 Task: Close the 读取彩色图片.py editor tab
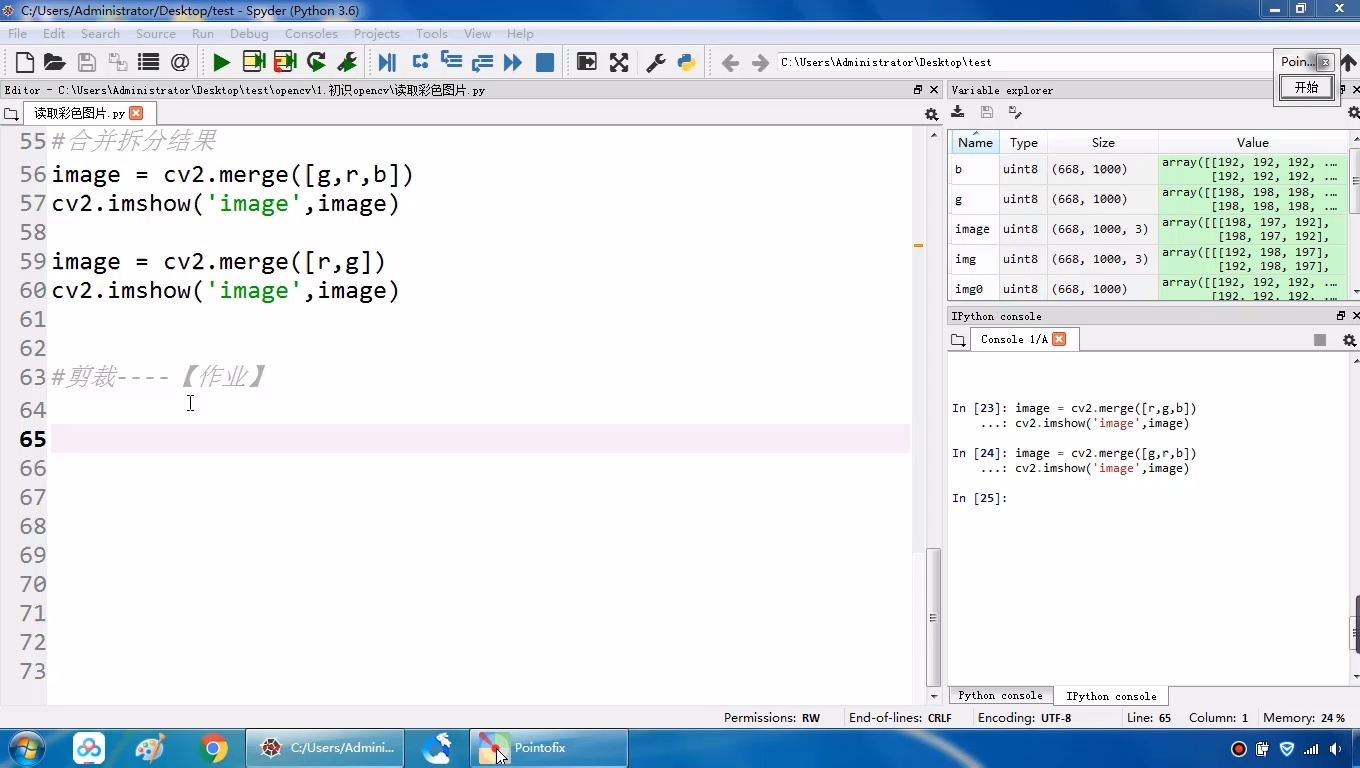coord(137,113)
